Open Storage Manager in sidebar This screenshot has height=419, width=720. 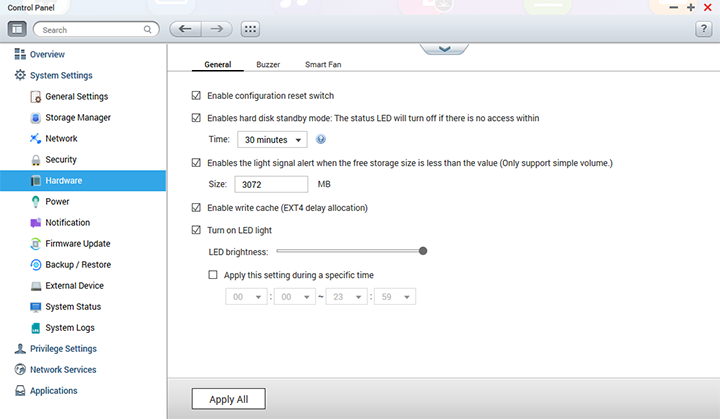(x=77, y=118)
